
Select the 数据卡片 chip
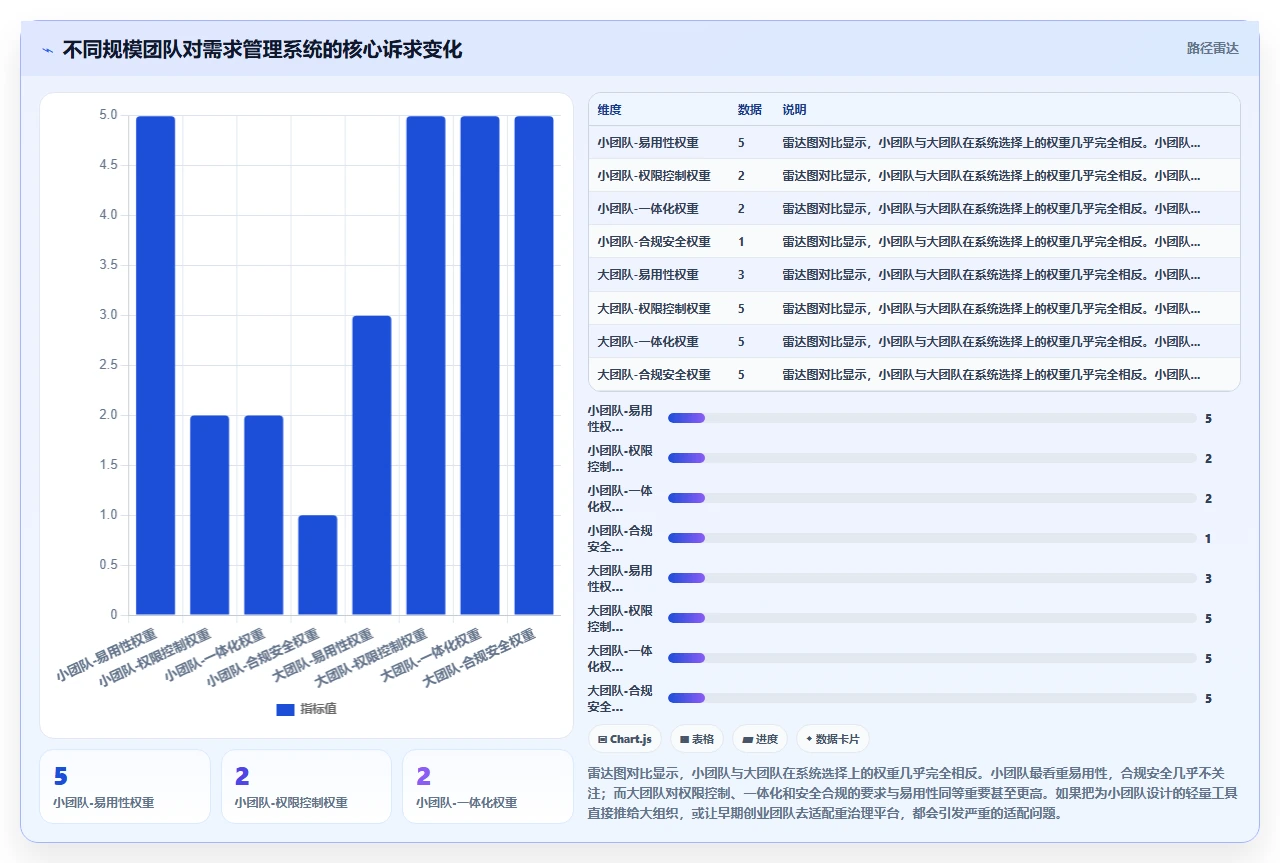[833, 739]
